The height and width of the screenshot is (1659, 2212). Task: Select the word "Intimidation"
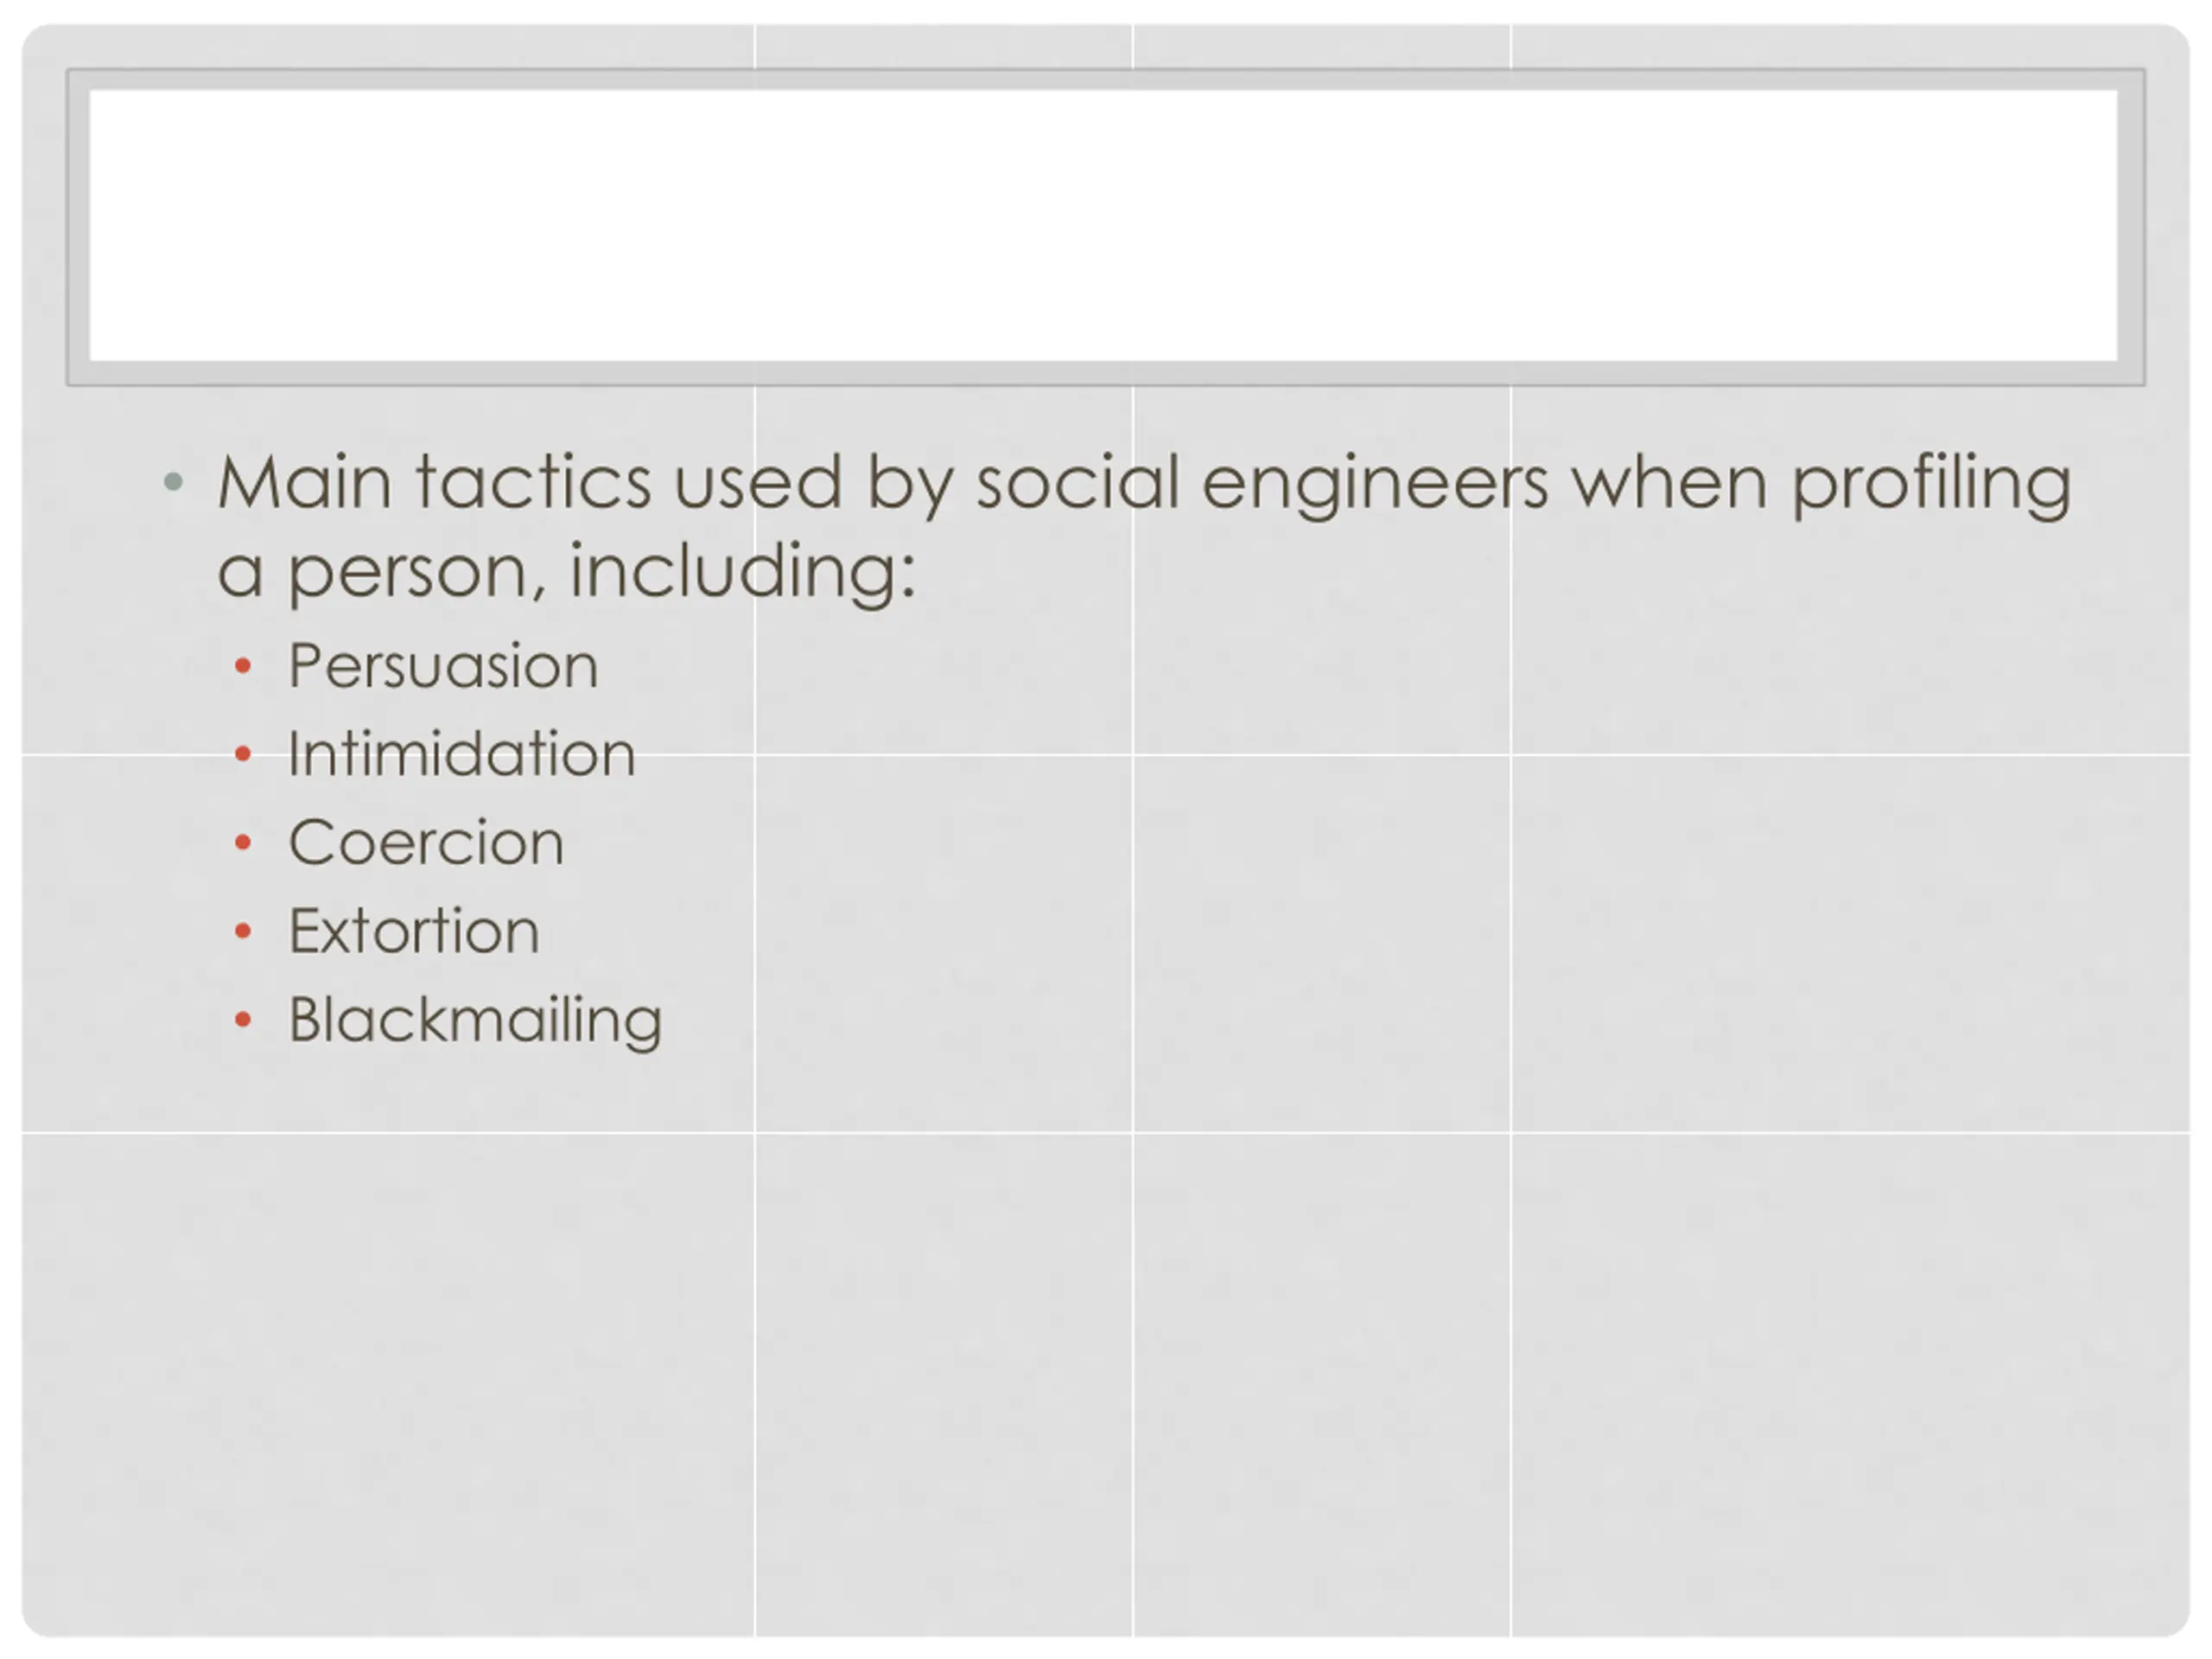[461, 754]
